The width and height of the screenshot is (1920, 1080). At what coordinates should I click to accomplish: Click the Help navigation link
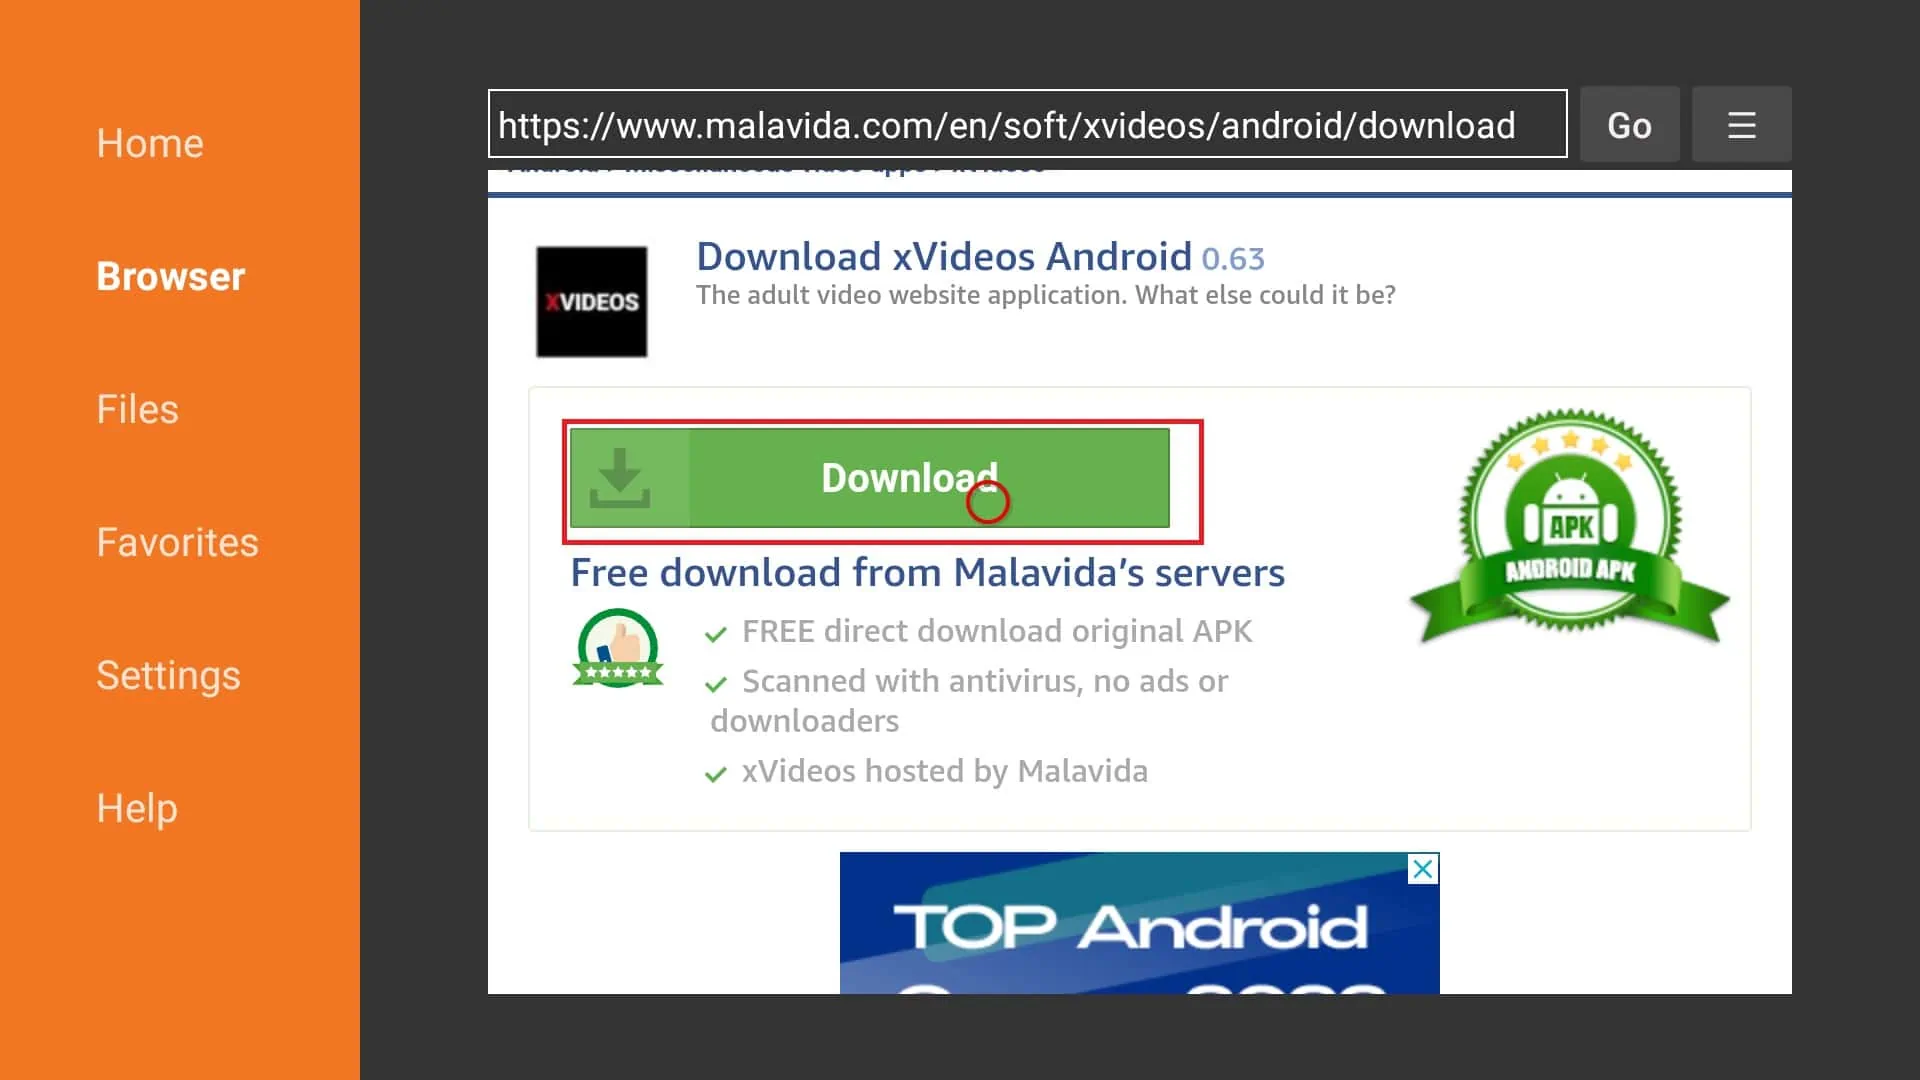[137, 808]
